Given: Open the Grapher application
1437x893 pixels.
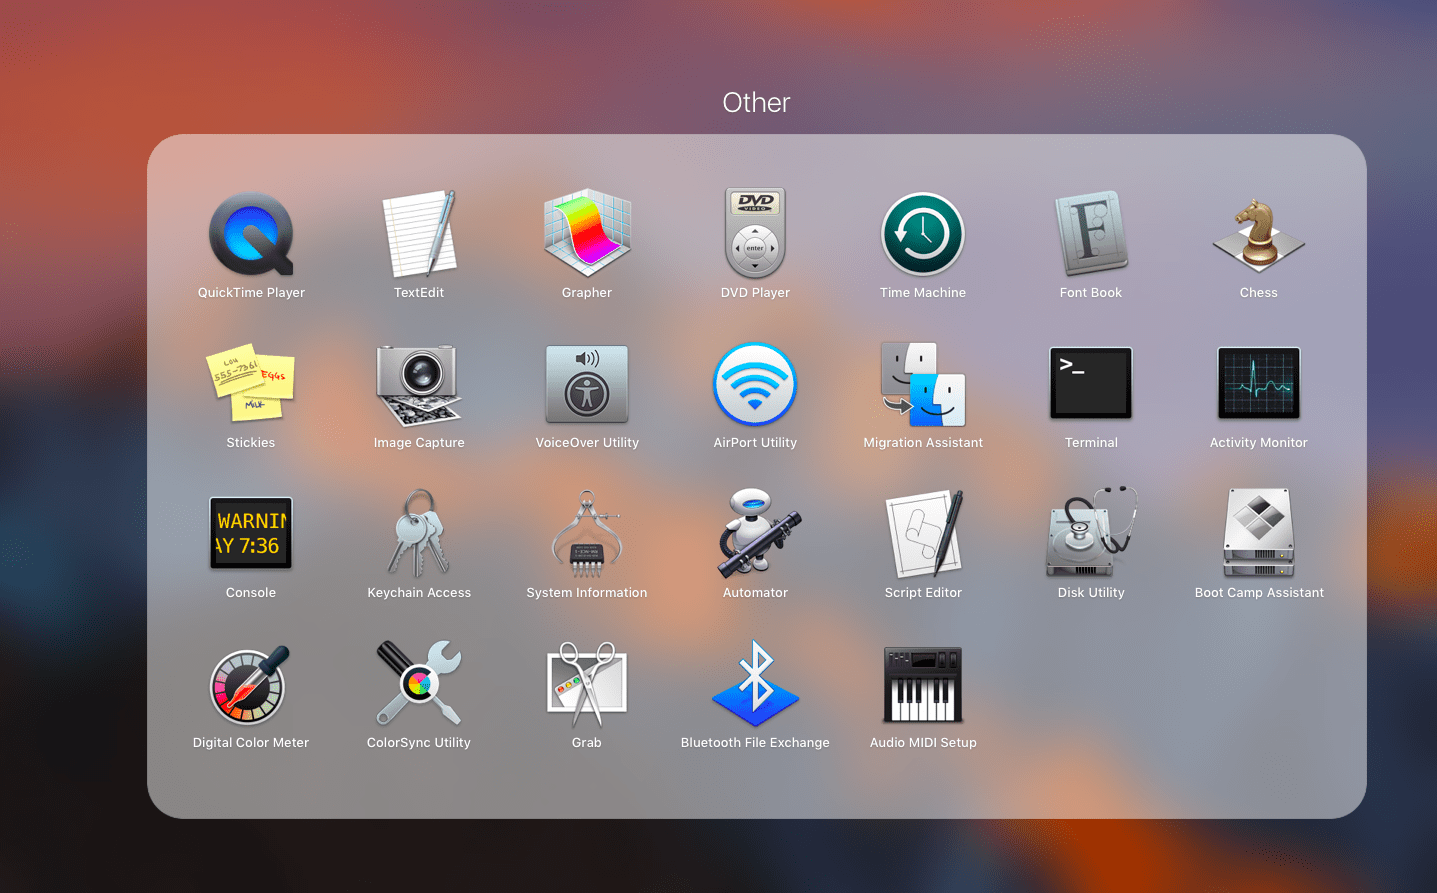Looking at the screenshot, I should (x=587, y=233).
